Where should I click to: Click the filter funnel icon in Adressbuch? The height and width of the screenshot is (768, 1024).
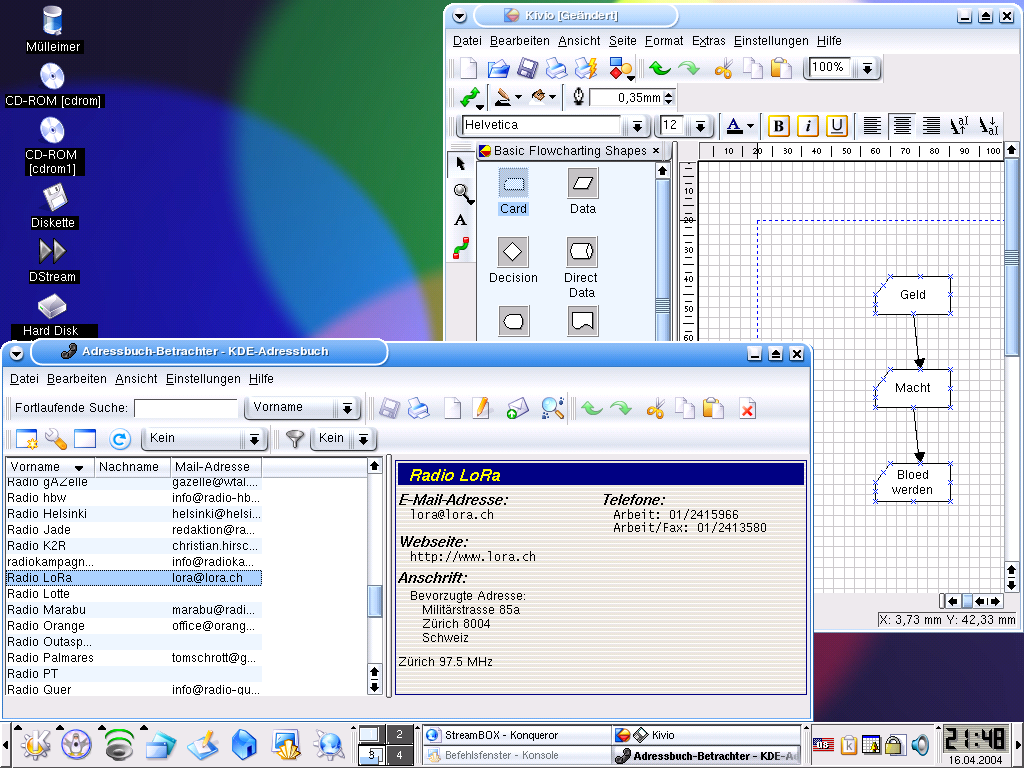tap(294, 438)
